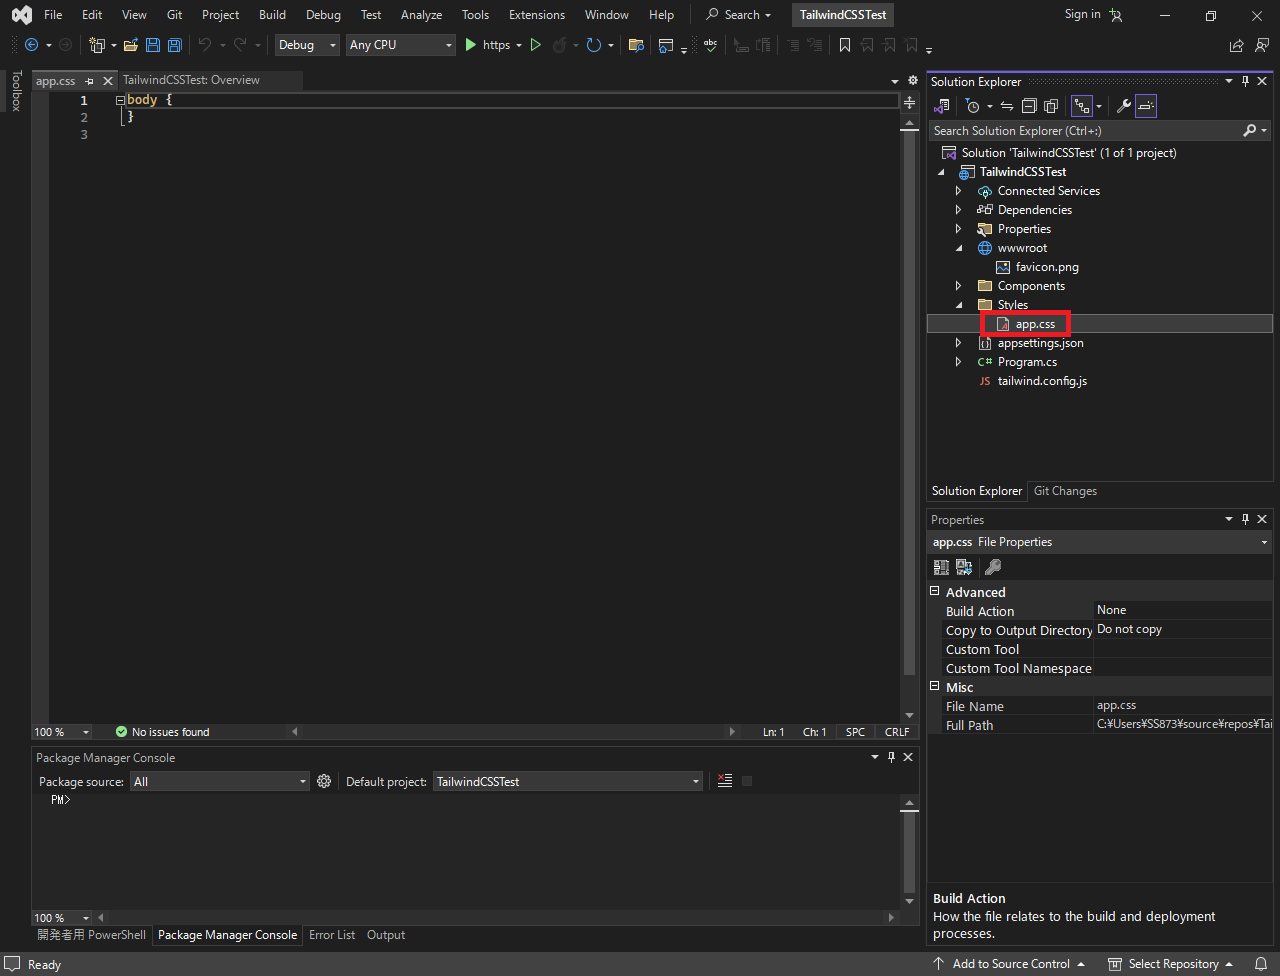
Task: Collapse All in Solution Explorer toolbar
Action: click(1028, 106)
